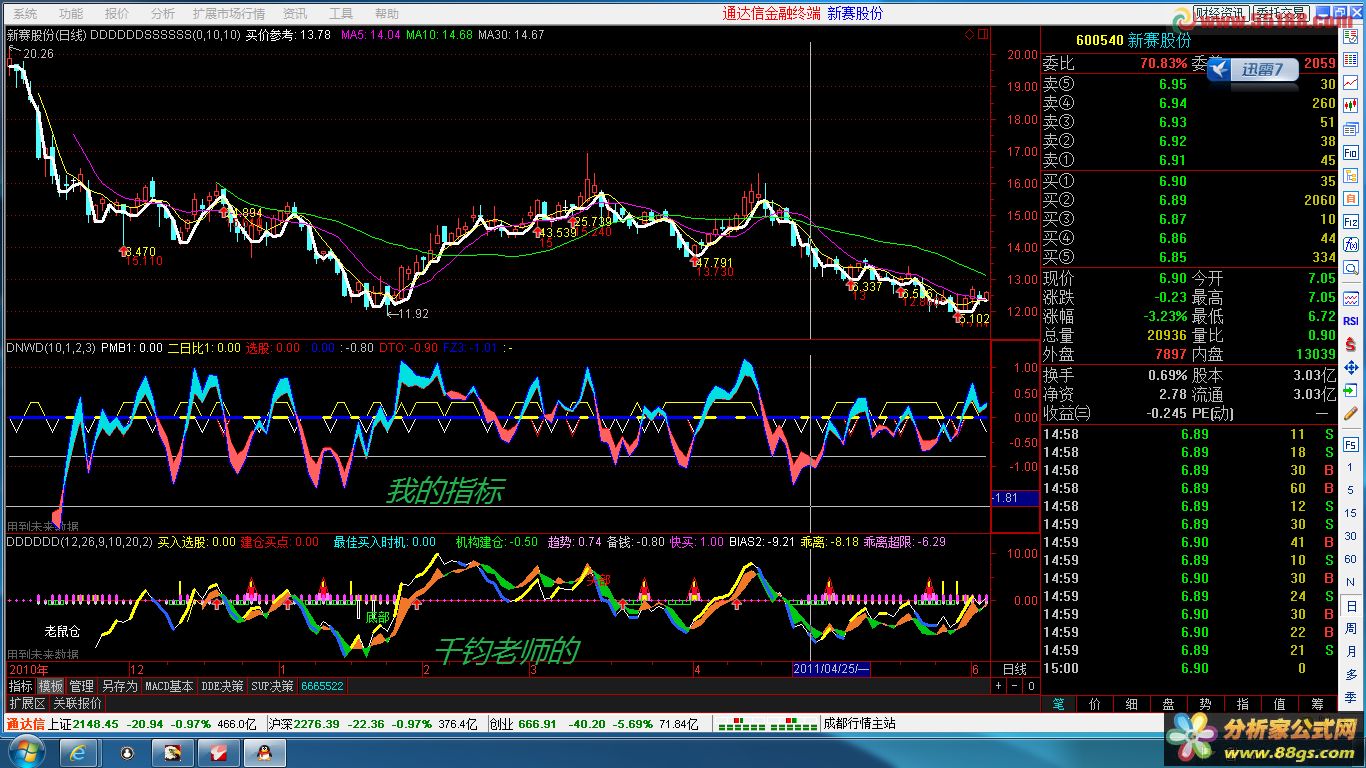The image size is (1366, 768).
Task: Switch to the 价 price tab
Action: (1095, 704)
